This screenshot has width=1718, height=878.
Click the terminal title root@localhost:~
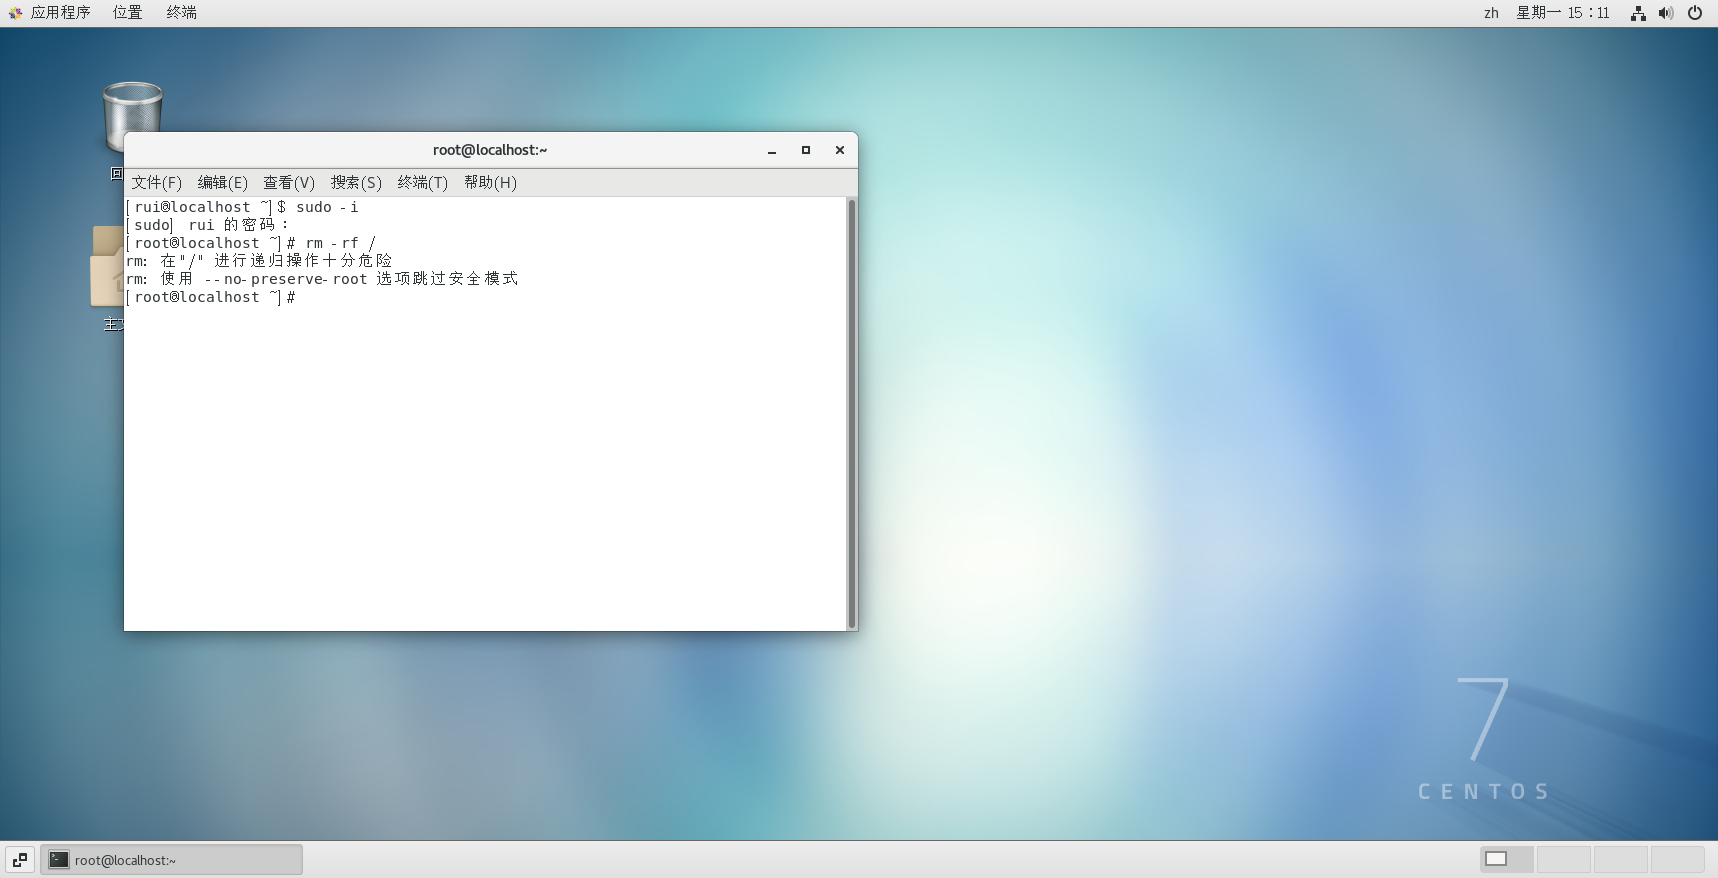pyautogui.click(x=490, y=150)
